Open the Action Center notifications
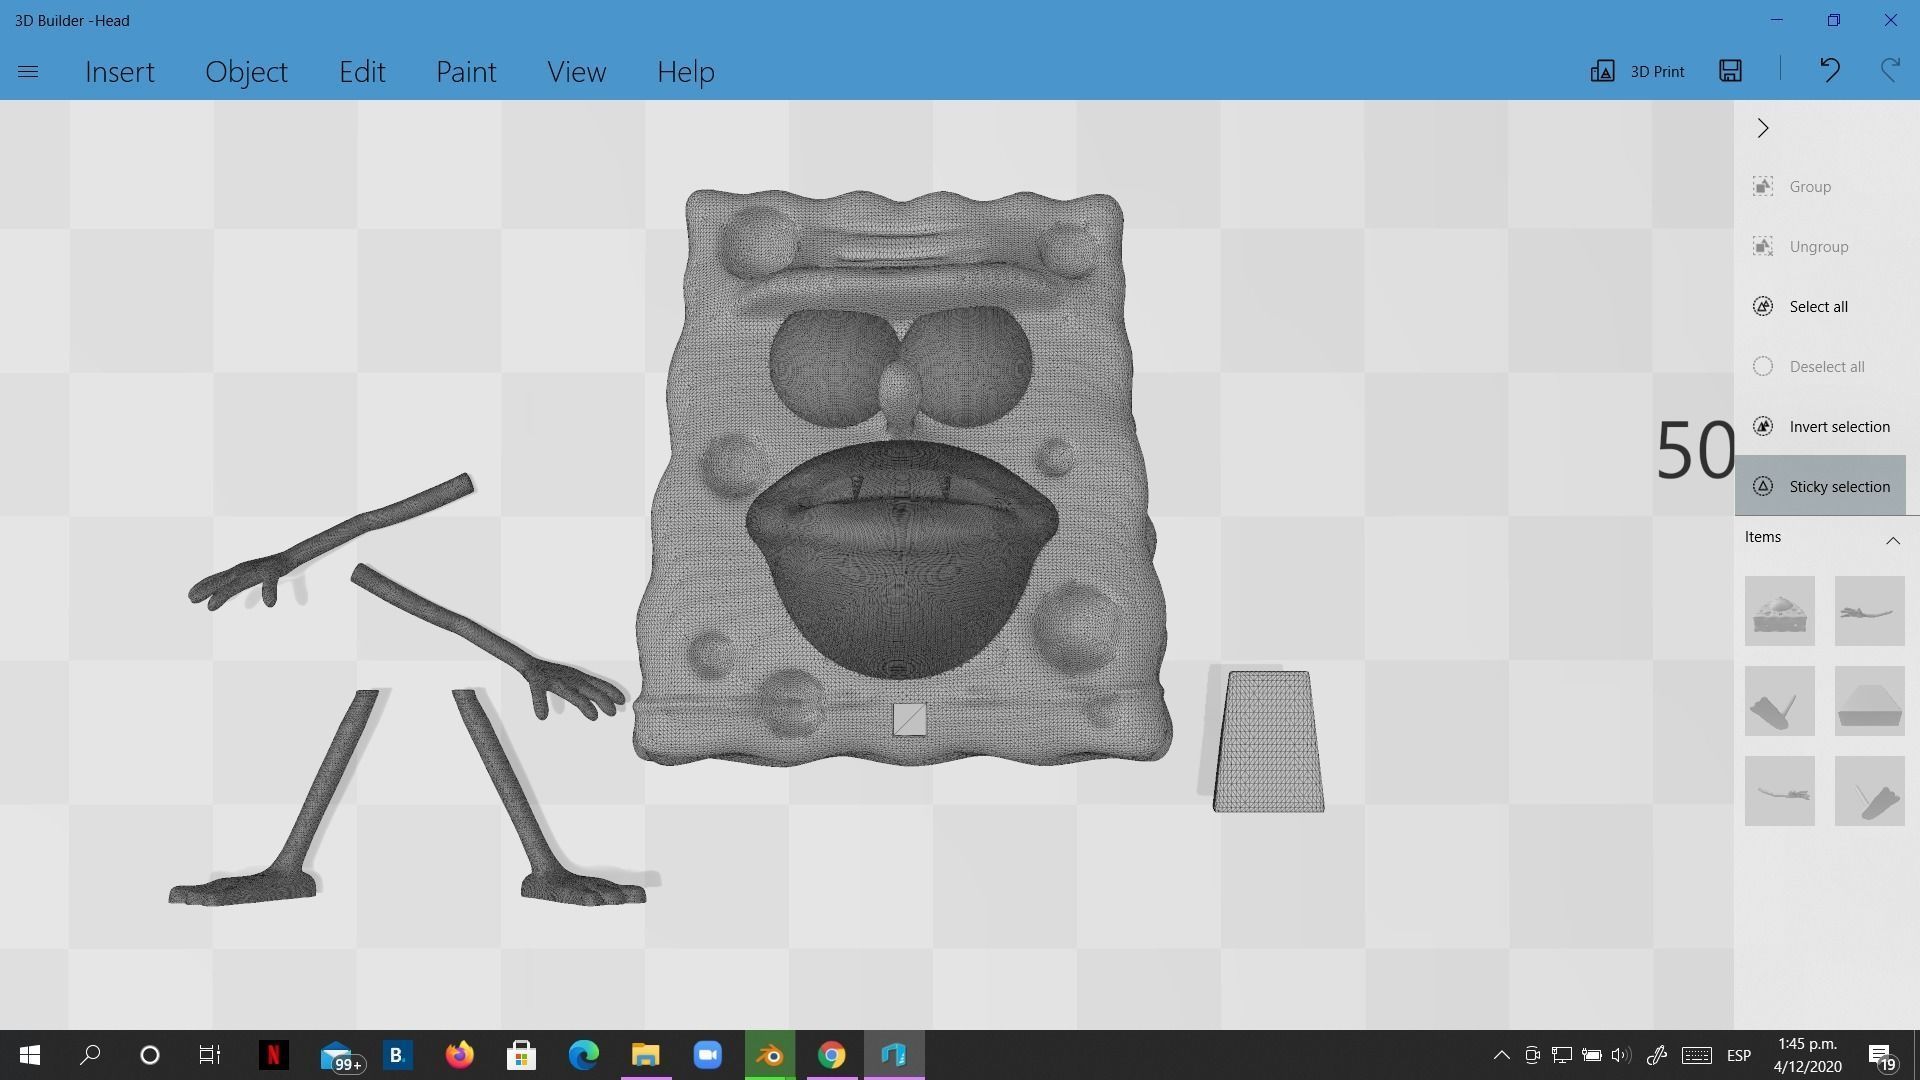The height and width of the screenshot is (1080, 1920). [x=1881, y=1056]
